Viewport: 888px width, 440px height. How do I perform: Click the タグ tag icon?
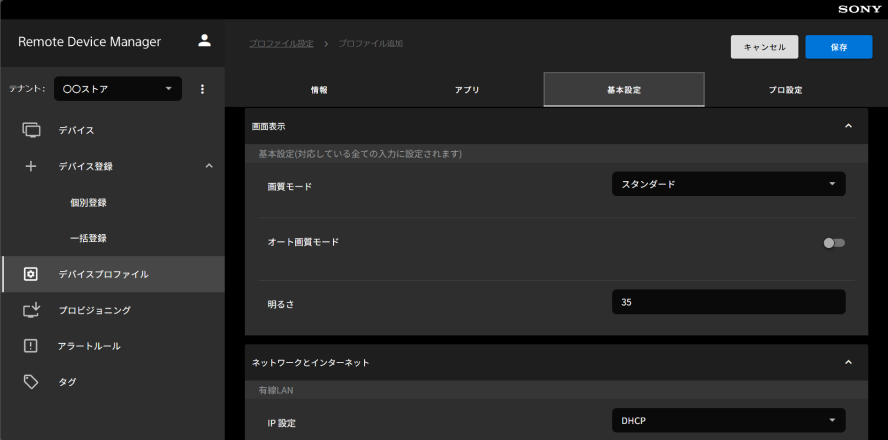tap(31, 382)
